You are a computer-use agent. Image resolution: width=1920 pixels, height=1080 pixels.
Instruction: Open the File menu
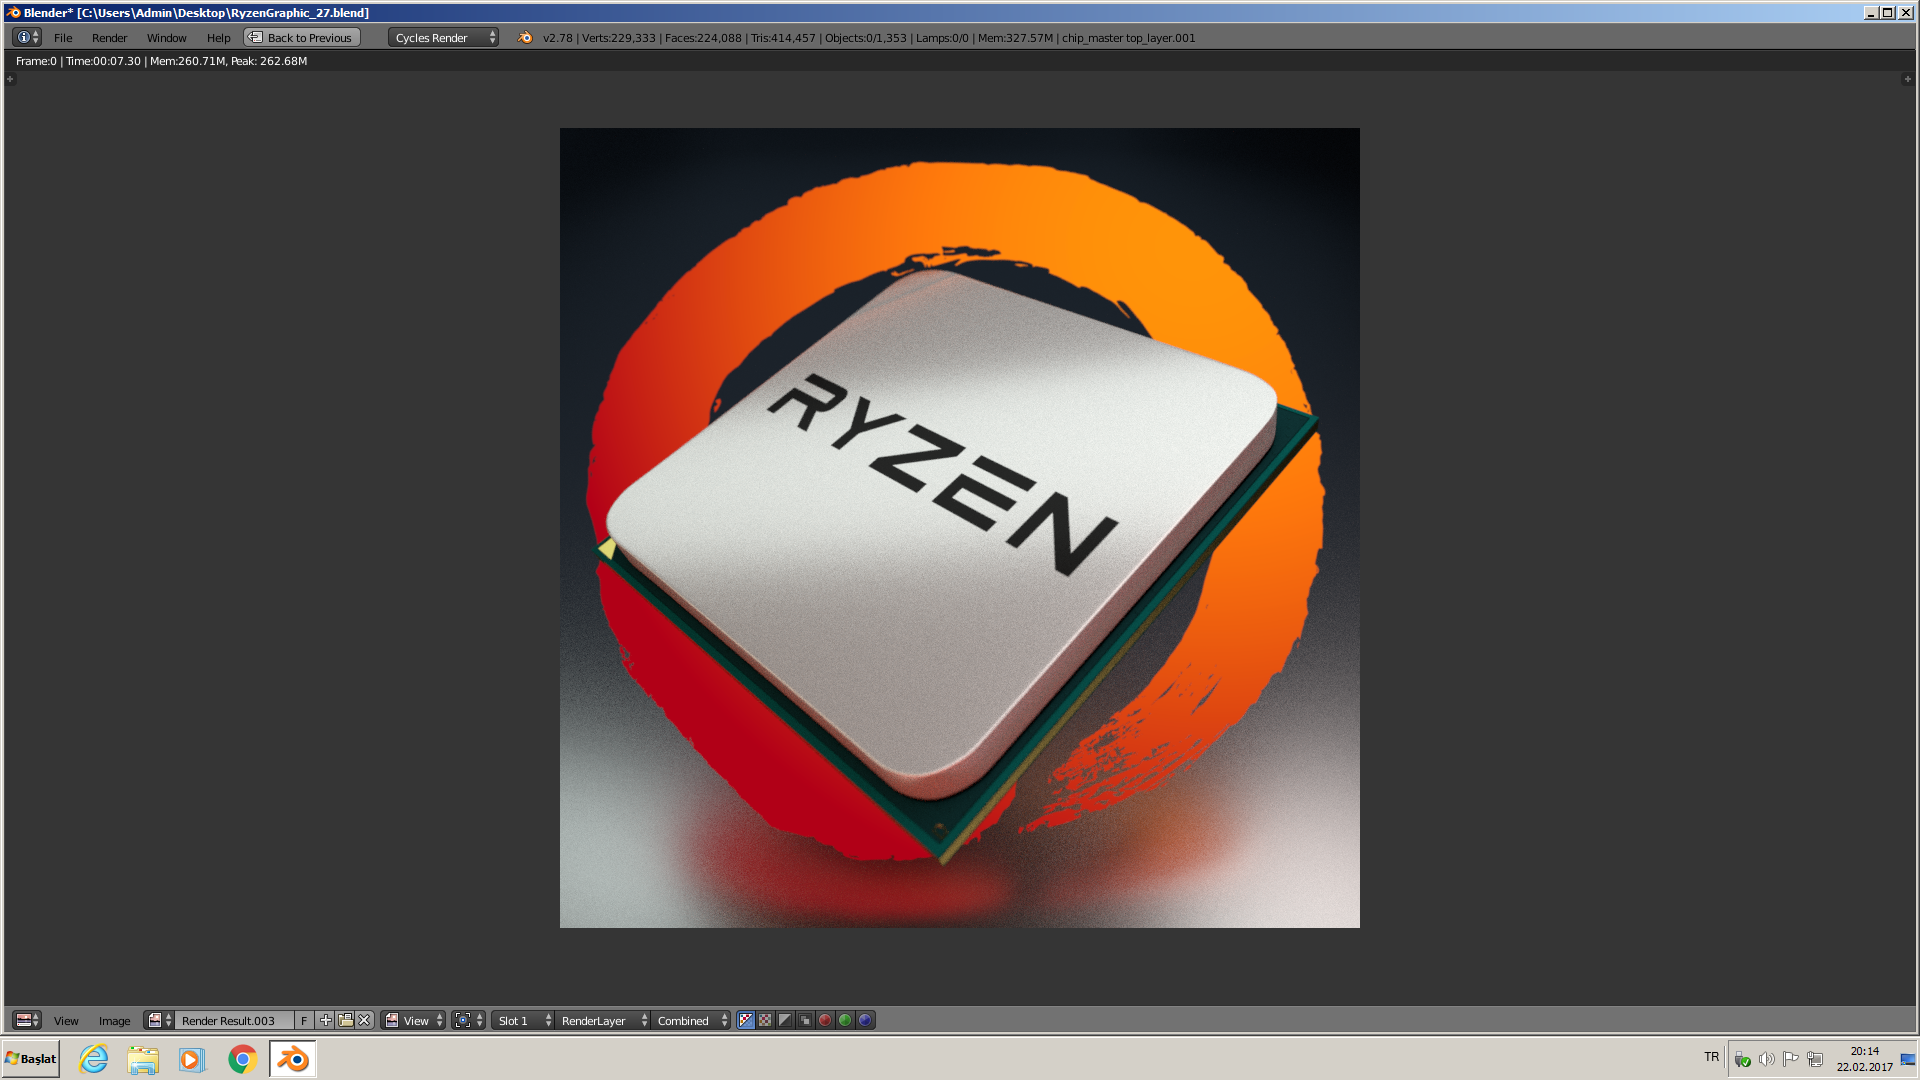pos(63,38)
